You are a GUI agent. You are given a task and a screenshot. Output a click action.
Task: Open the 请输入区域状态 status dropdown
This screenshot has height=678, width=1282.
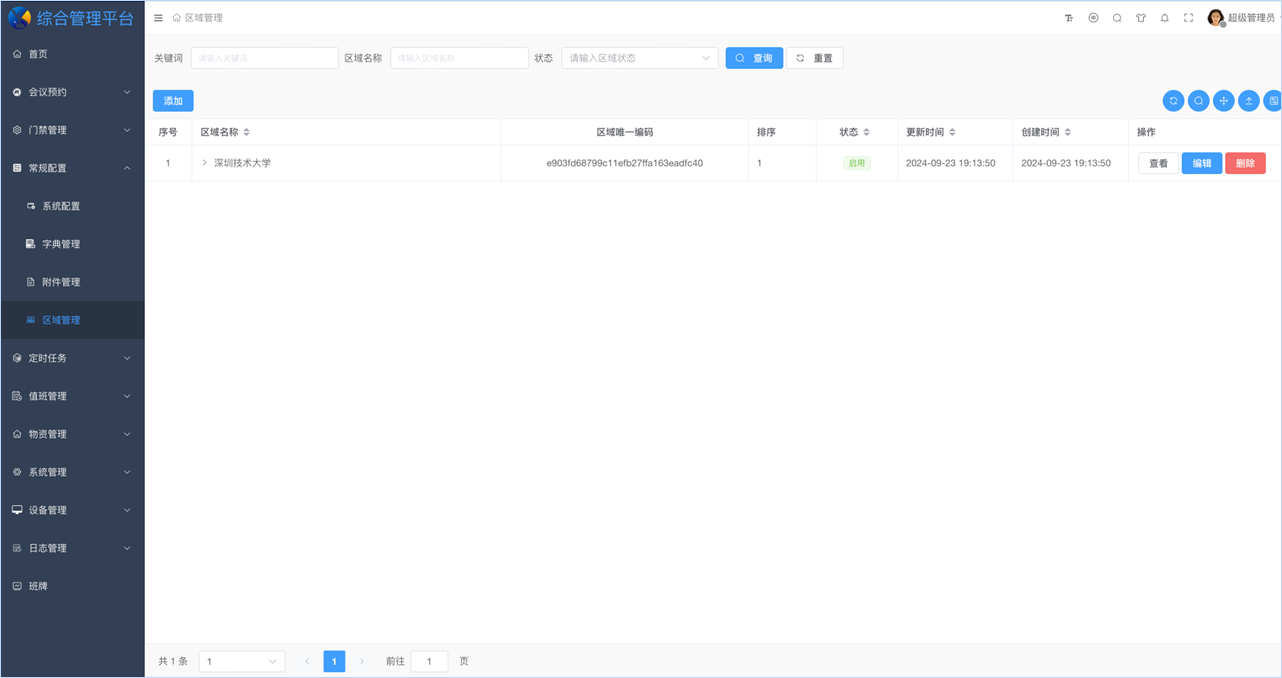(639, 57)
